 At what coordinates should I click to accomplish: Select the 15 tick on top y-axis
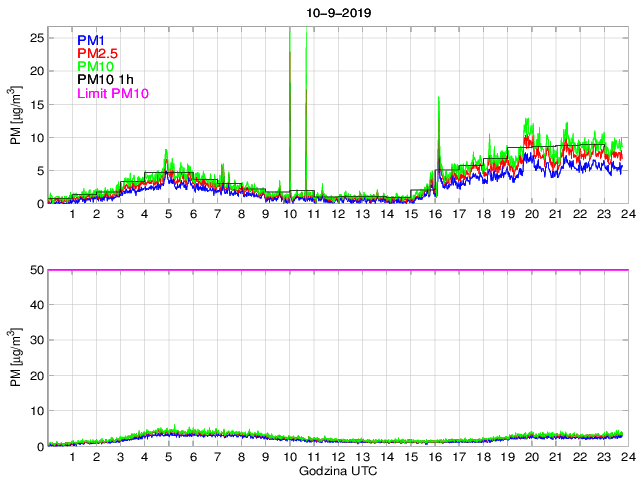36,104
